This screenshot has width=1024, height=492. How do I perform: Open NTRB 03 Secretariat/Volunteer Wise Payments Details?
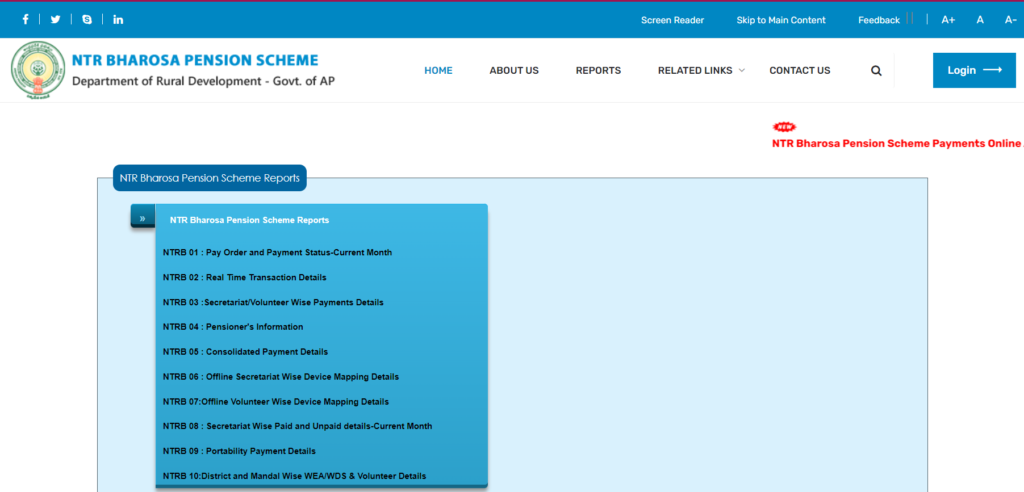pos(273,303)
